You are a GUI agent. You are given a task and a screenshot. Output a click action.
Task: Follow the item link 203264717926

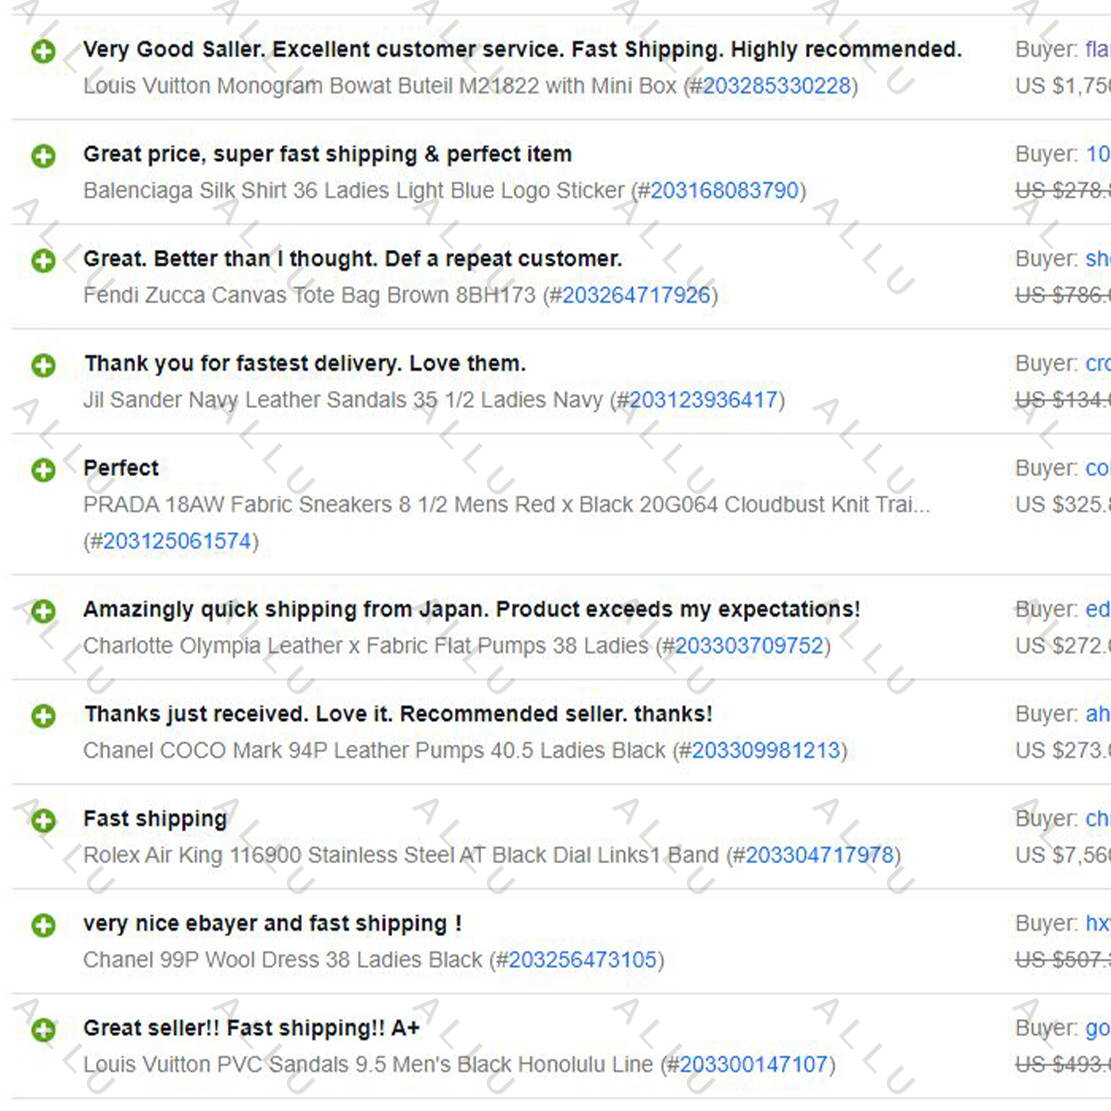(636, 295)
